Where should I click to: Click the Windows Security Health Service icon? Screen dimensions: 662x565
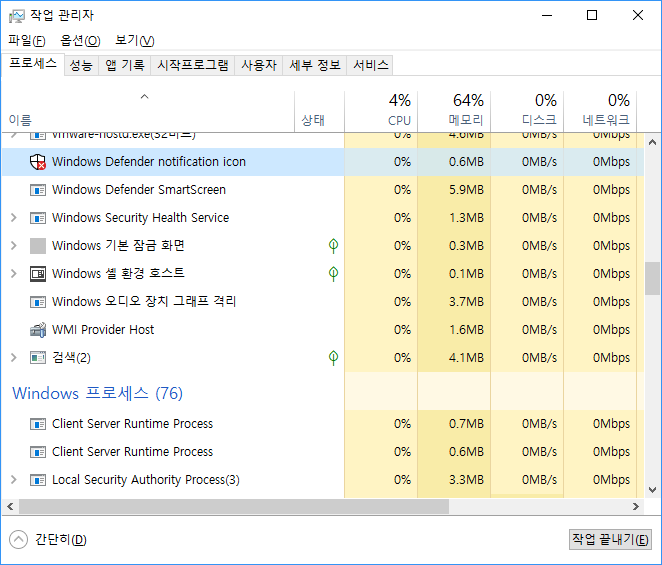(x=38, y=218)
